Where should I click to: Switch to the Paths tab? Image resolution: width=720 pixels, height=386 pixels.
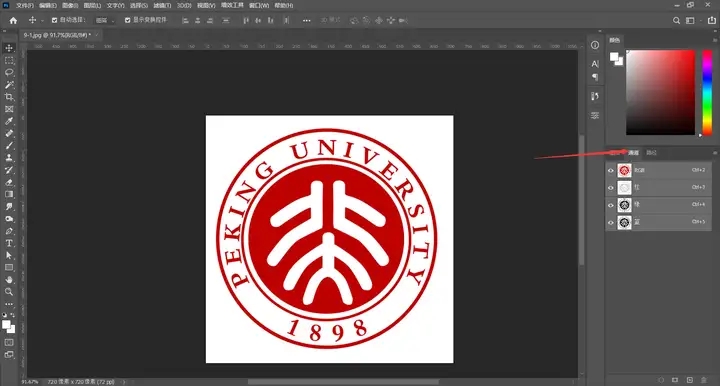[651, 153]
